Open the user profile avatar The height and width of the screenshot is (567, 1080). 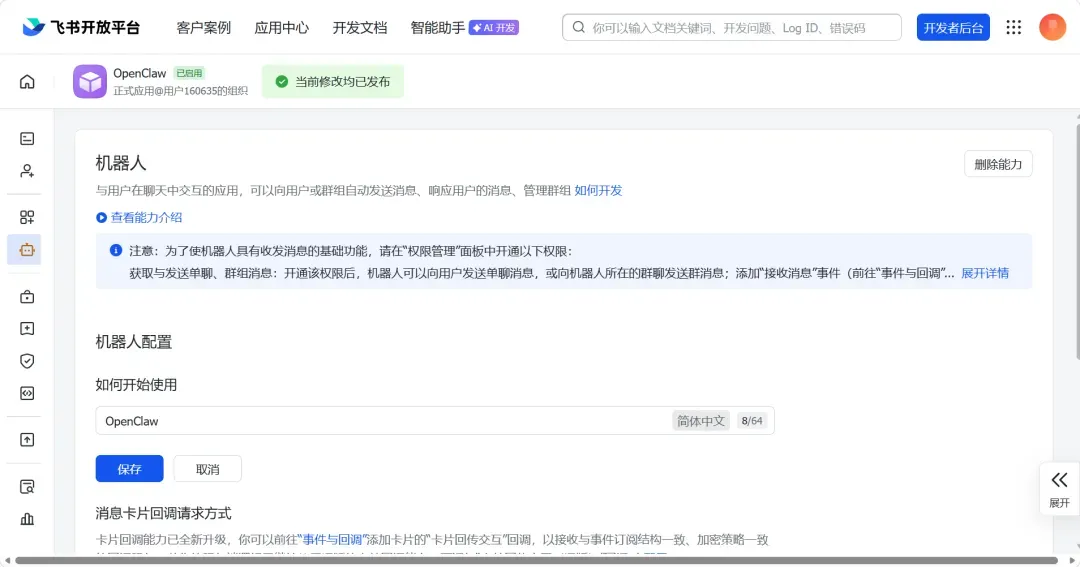tap(1052, 27)
